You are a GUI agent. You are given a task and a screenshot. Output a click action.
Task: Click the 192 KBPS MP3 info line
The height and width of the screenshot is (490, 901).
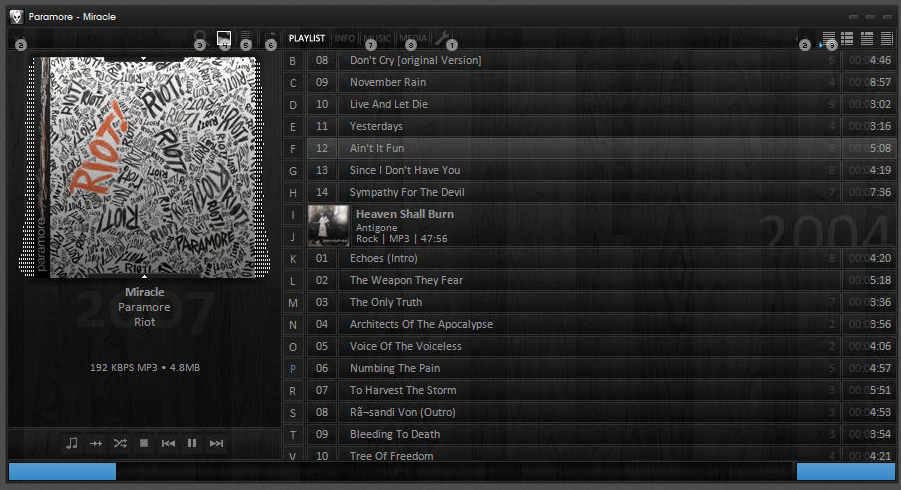coord(145,368)
